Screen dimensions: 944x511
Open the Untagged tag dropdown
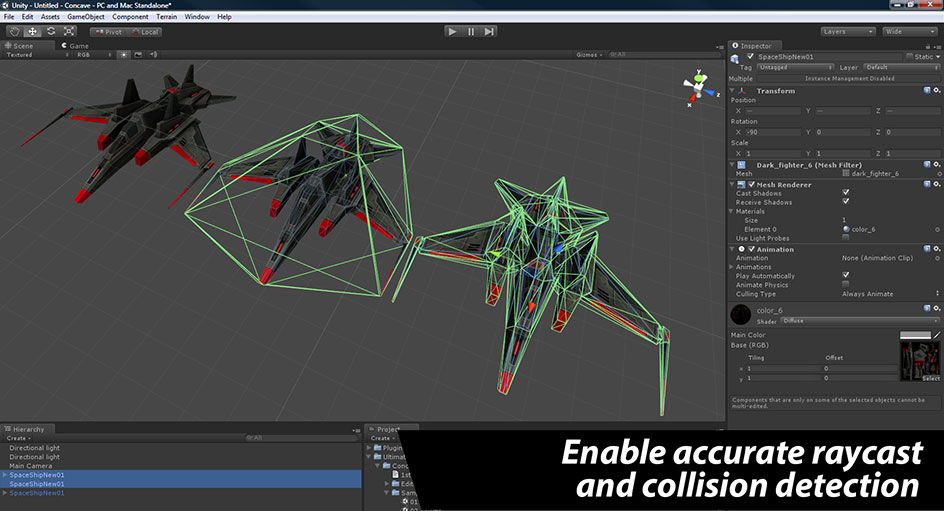point(795,67)
